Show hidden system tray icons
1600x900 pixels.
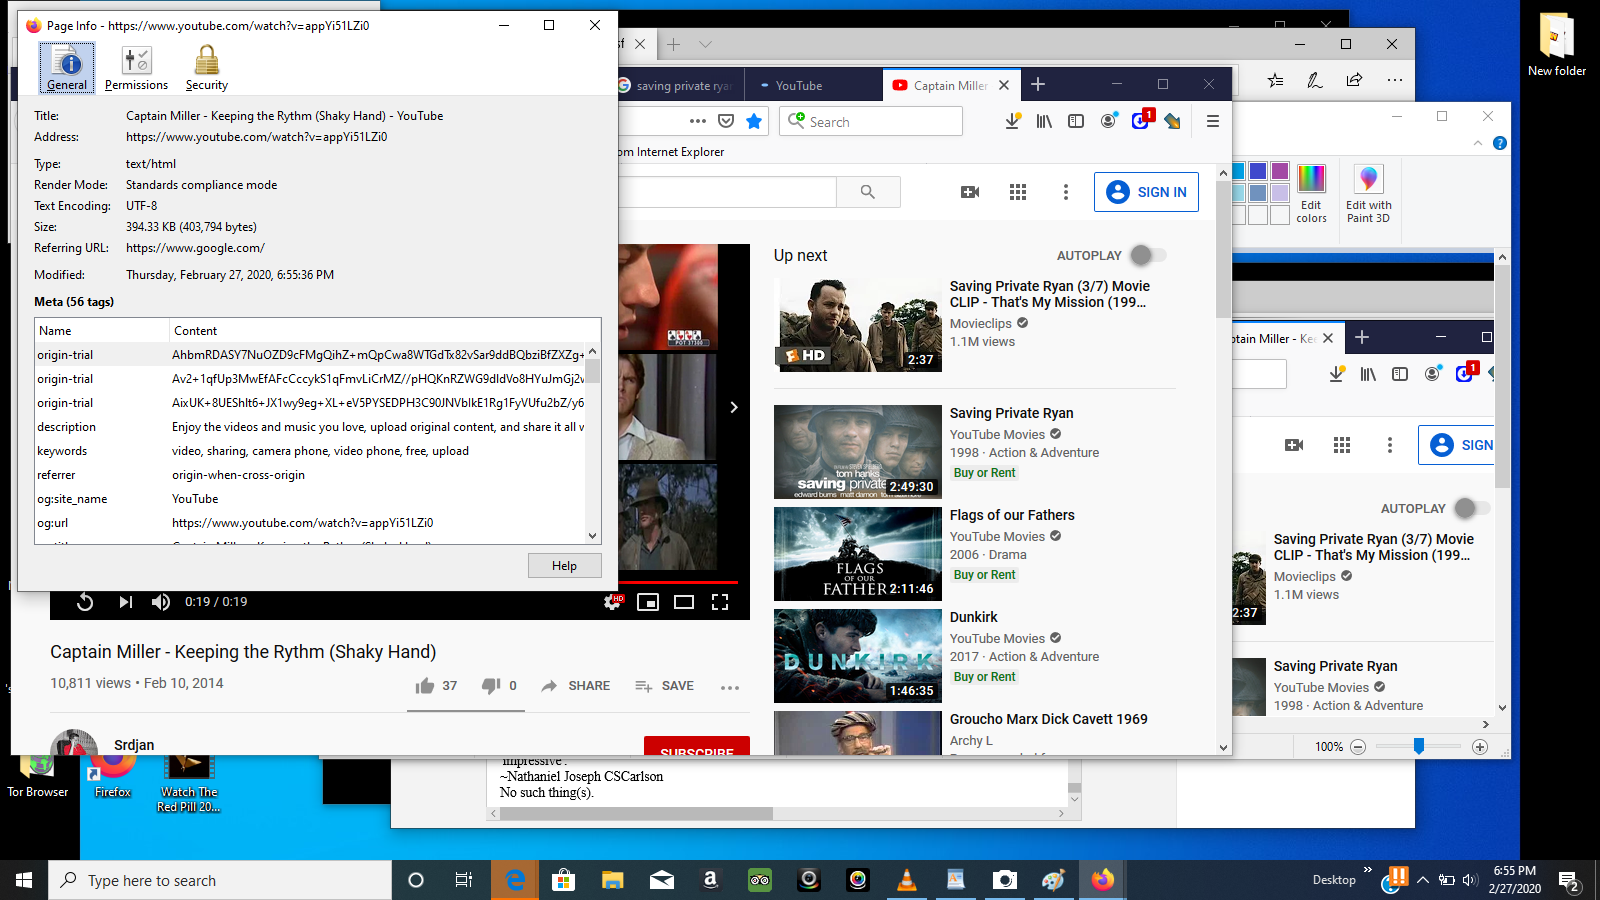(x=1423, y=880)
